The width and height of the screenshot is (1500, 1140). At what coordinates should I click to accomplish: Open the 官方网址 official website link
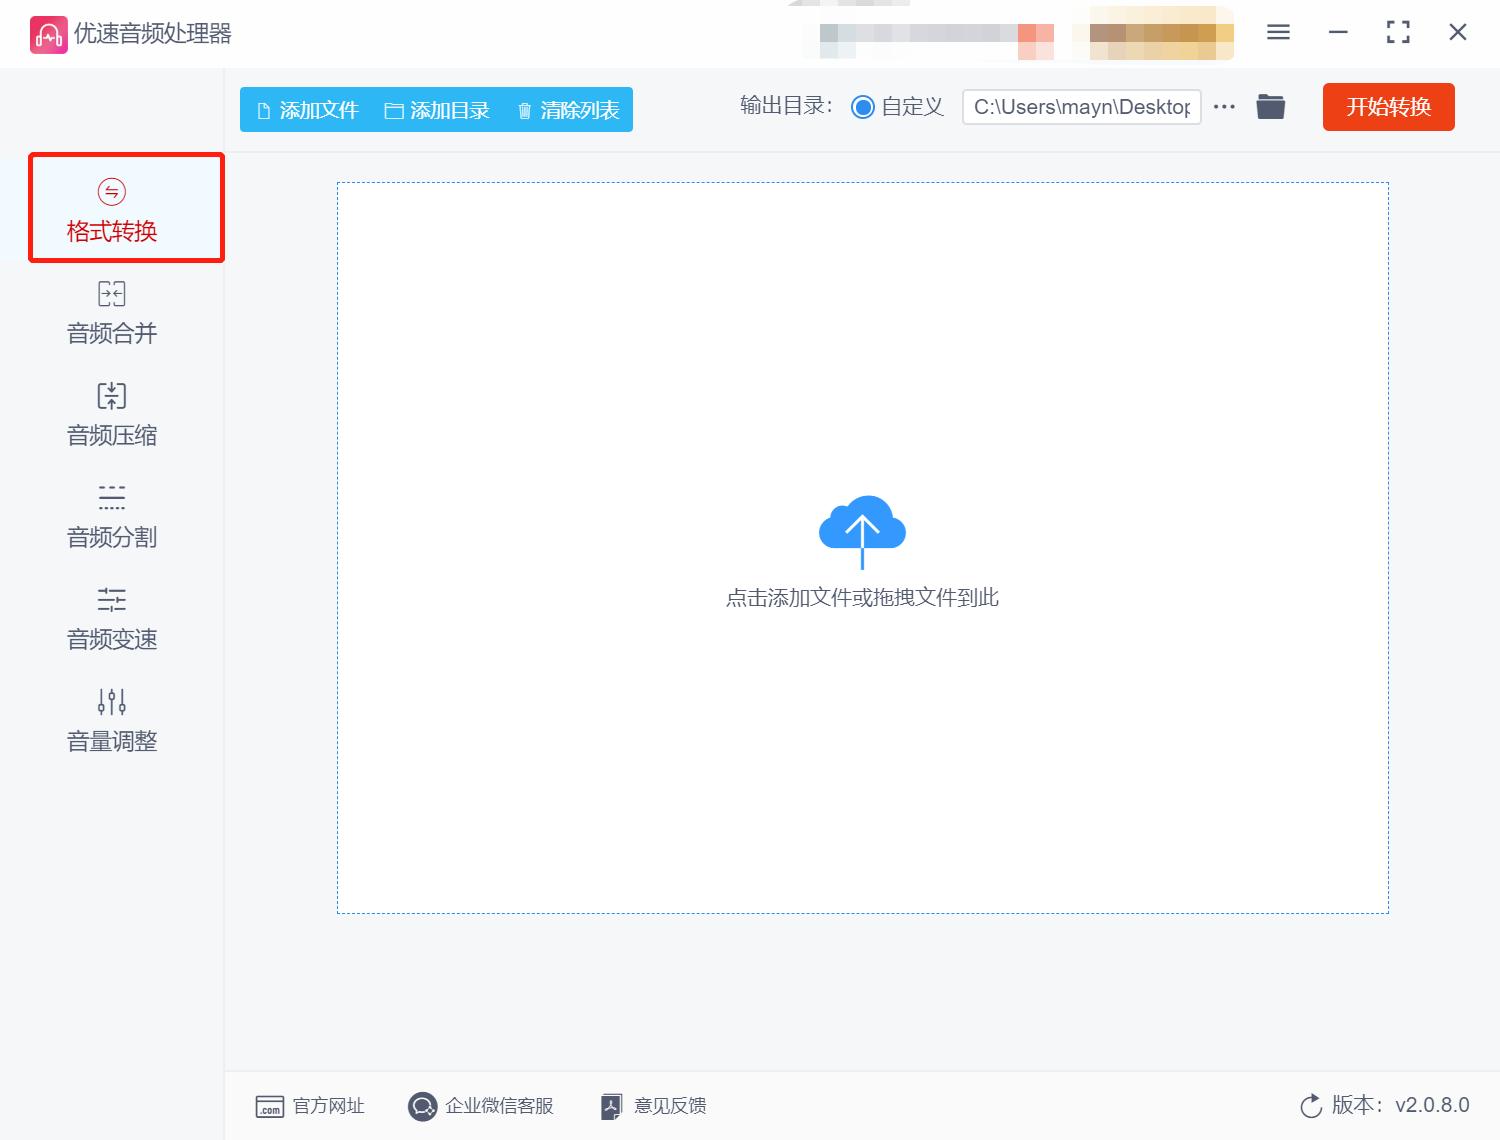click(x=310, y=1106)
